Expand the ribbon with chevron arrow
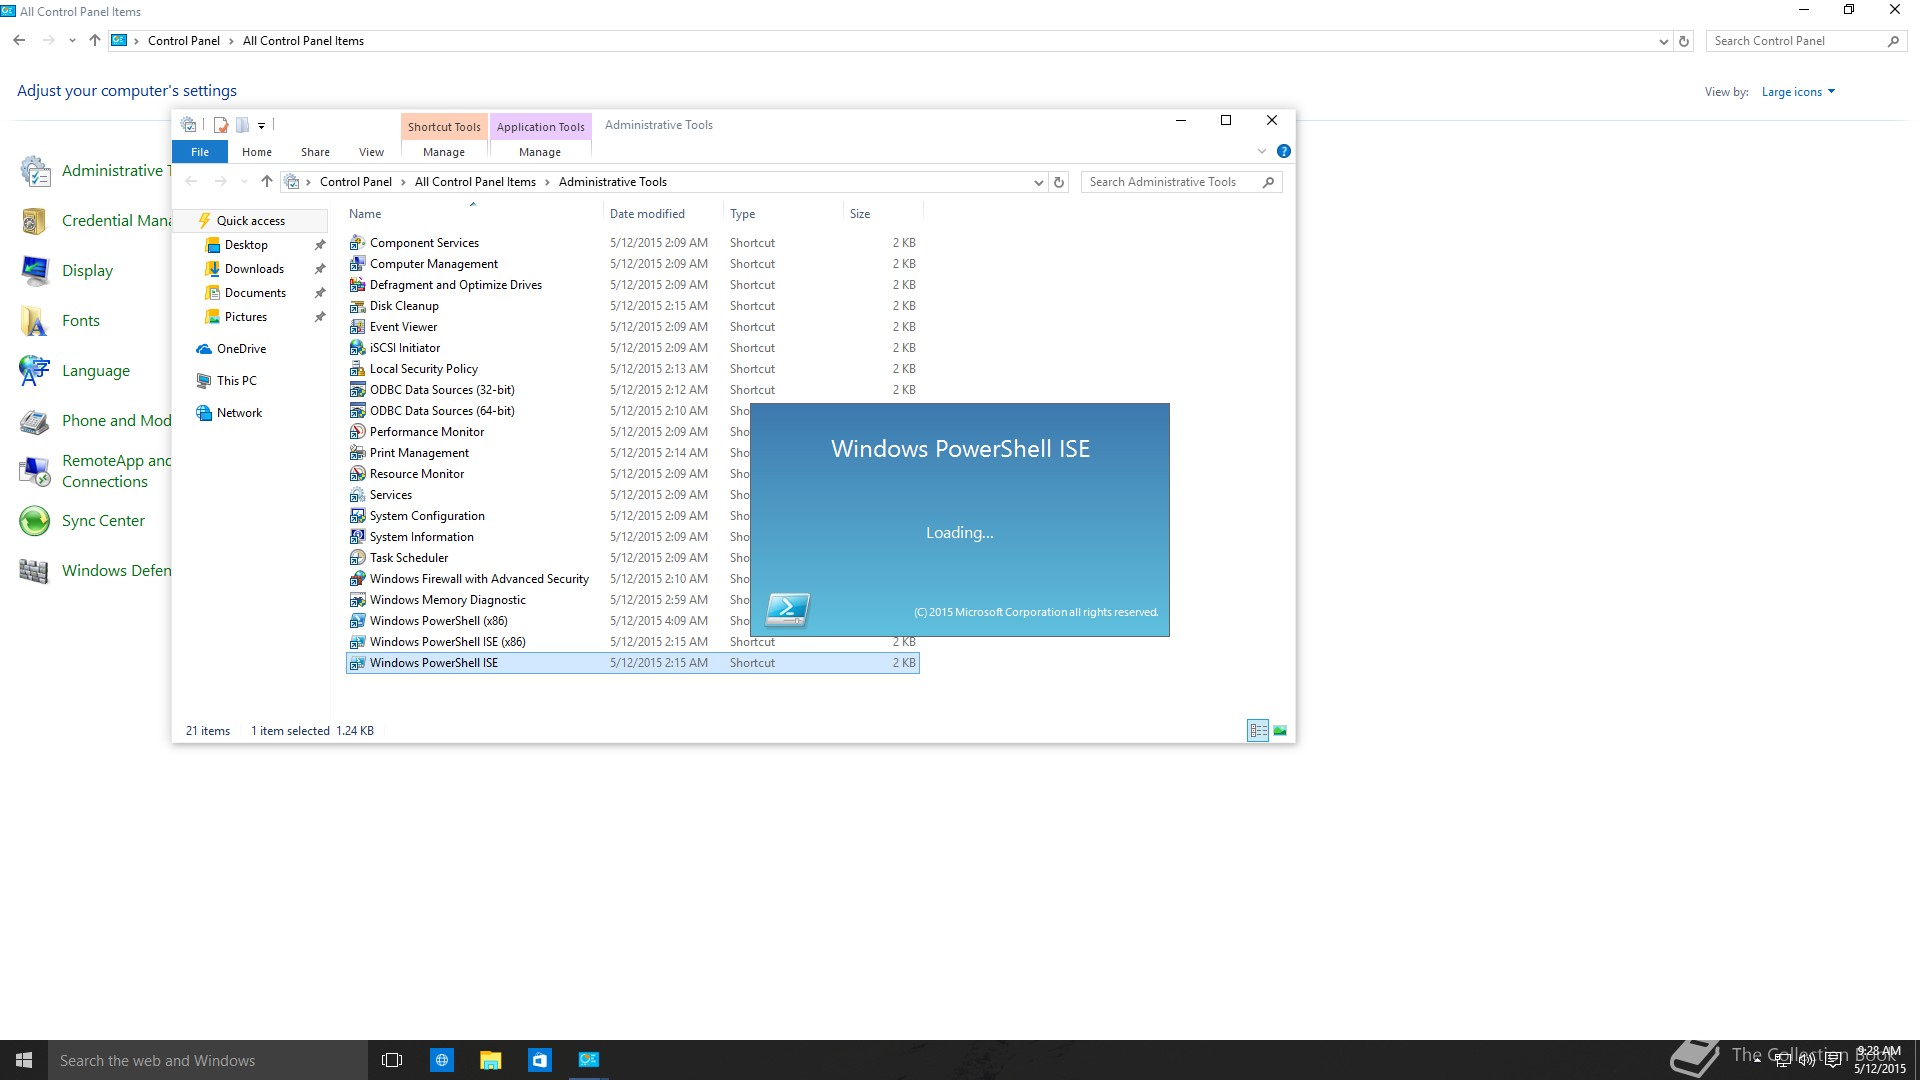This screenshot has height=1080, width=1920. 1262,151
